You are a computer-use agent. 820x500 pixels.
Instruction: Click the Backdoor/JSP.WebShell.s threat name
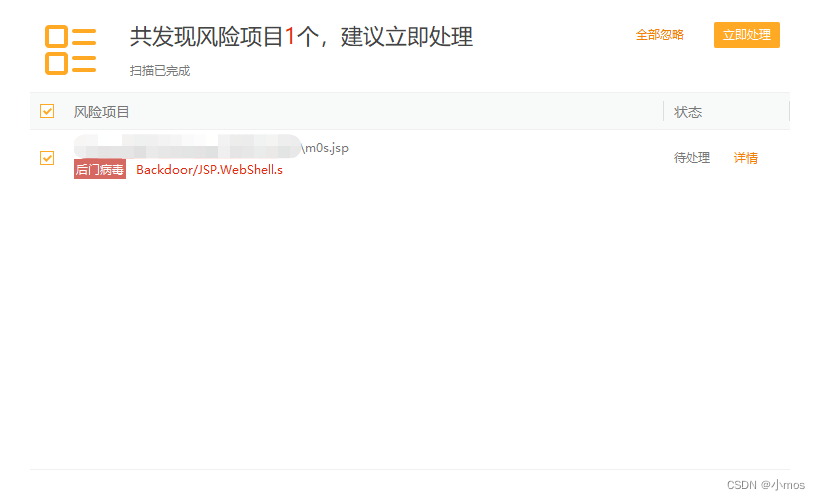point(209,170)
